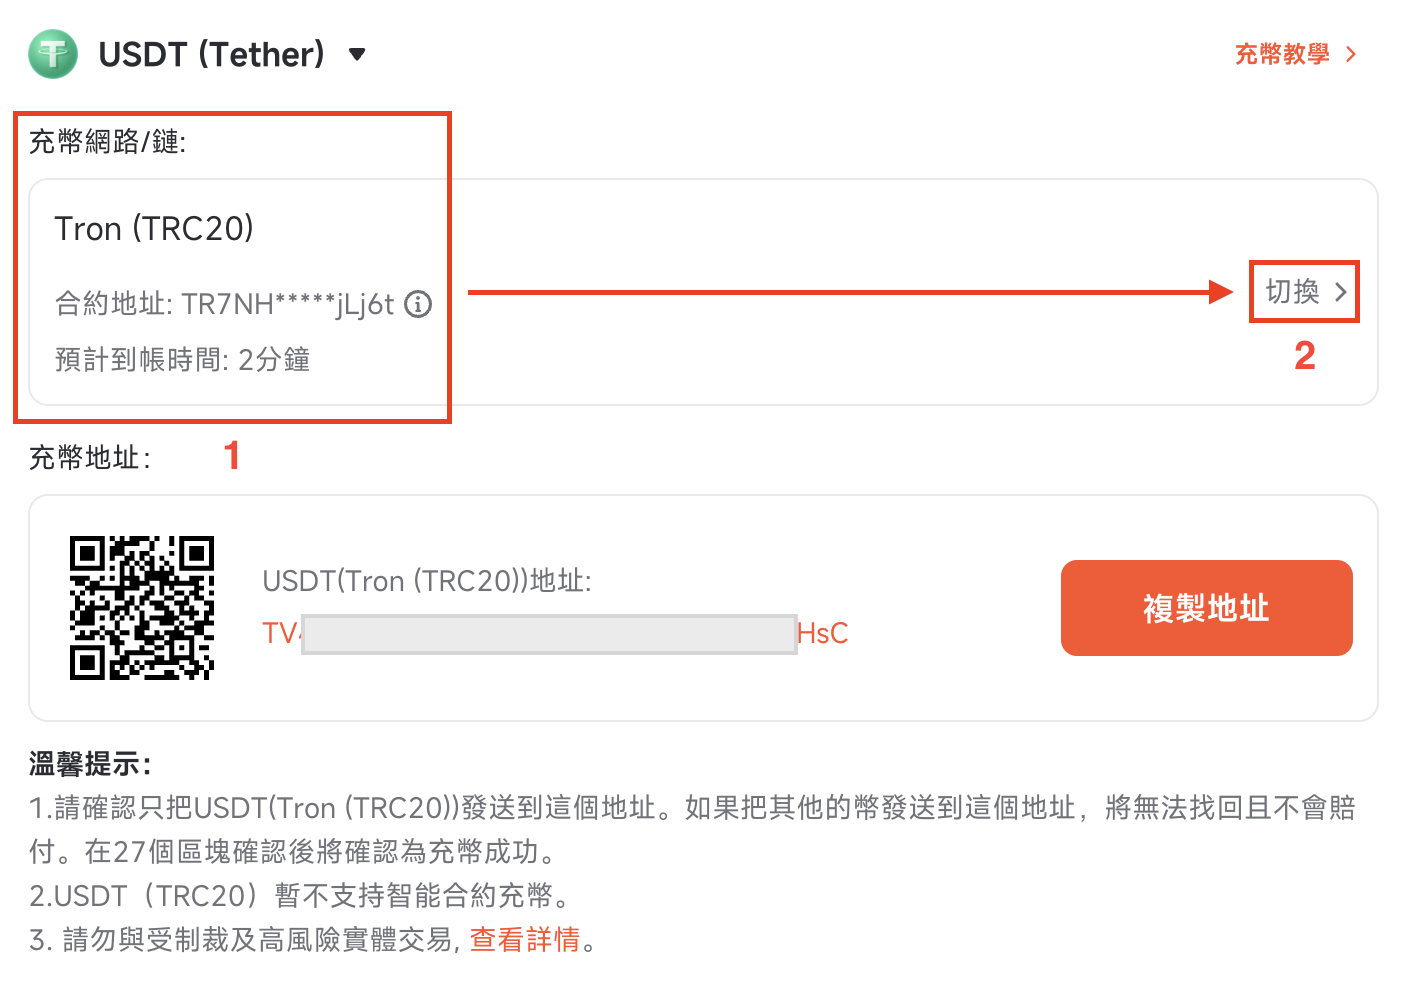Click the chevron arrow next to 切換
The height and width of the screenshot is (992, 1412).
point(1341,292)
